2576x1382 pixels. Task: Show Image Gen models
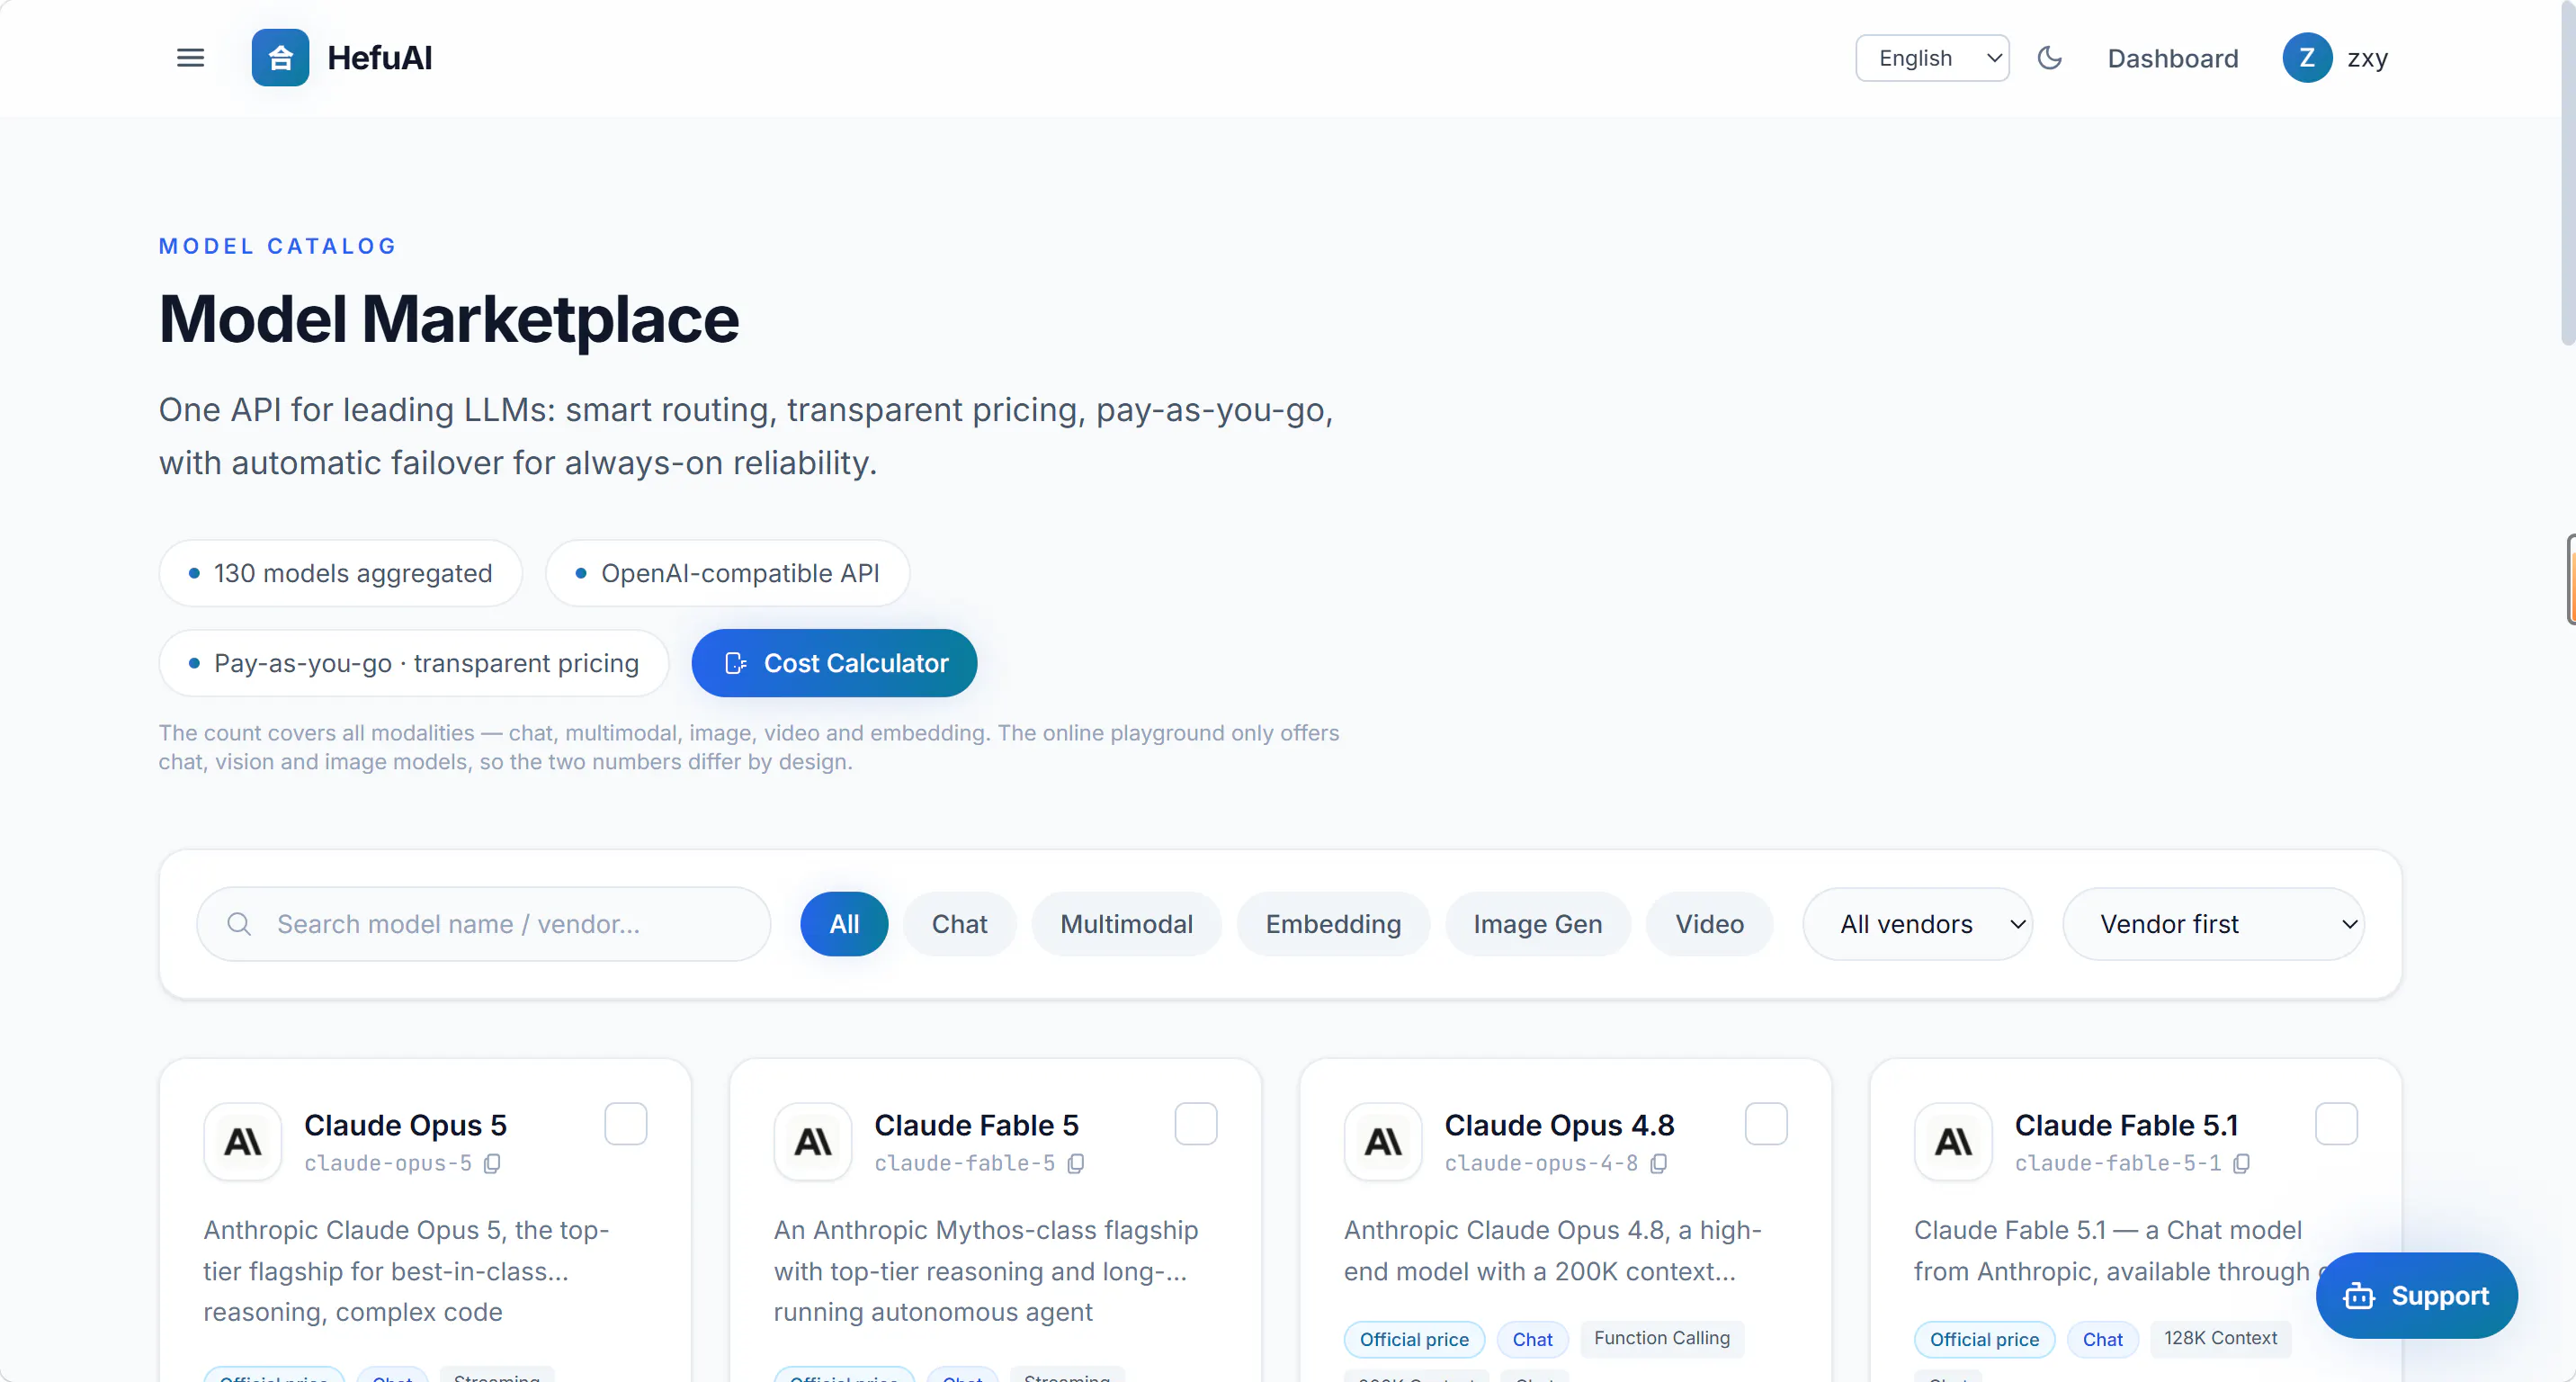coord(1537,924)
